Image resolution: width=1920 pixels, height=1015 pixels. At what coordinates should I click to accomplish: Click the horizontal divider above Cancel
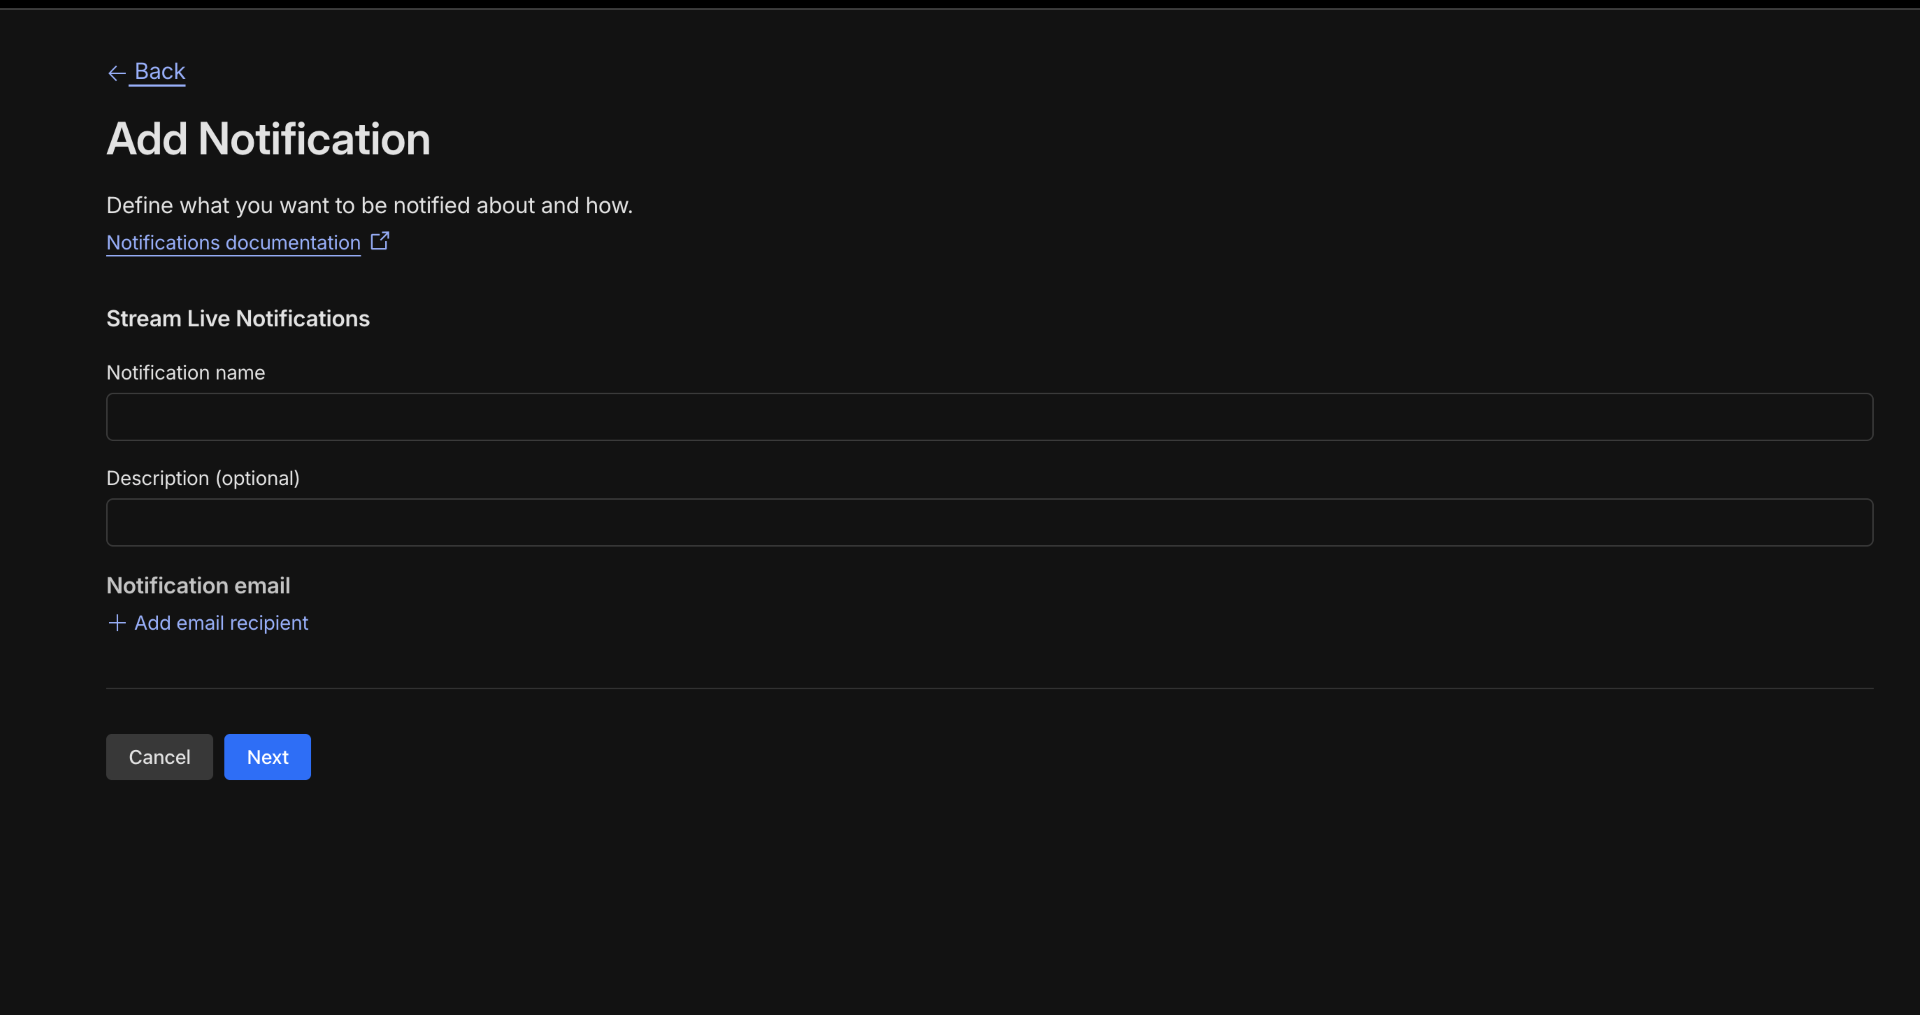989,688
